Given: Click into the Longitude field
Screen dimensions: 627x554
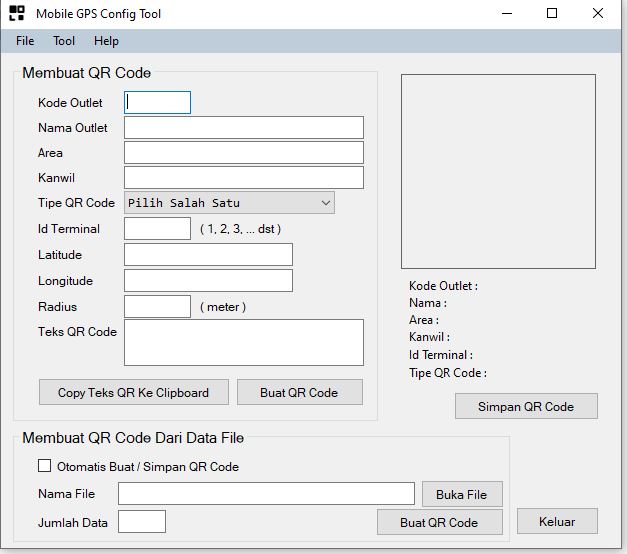Looking at the screenshot, I should point(208,281).
